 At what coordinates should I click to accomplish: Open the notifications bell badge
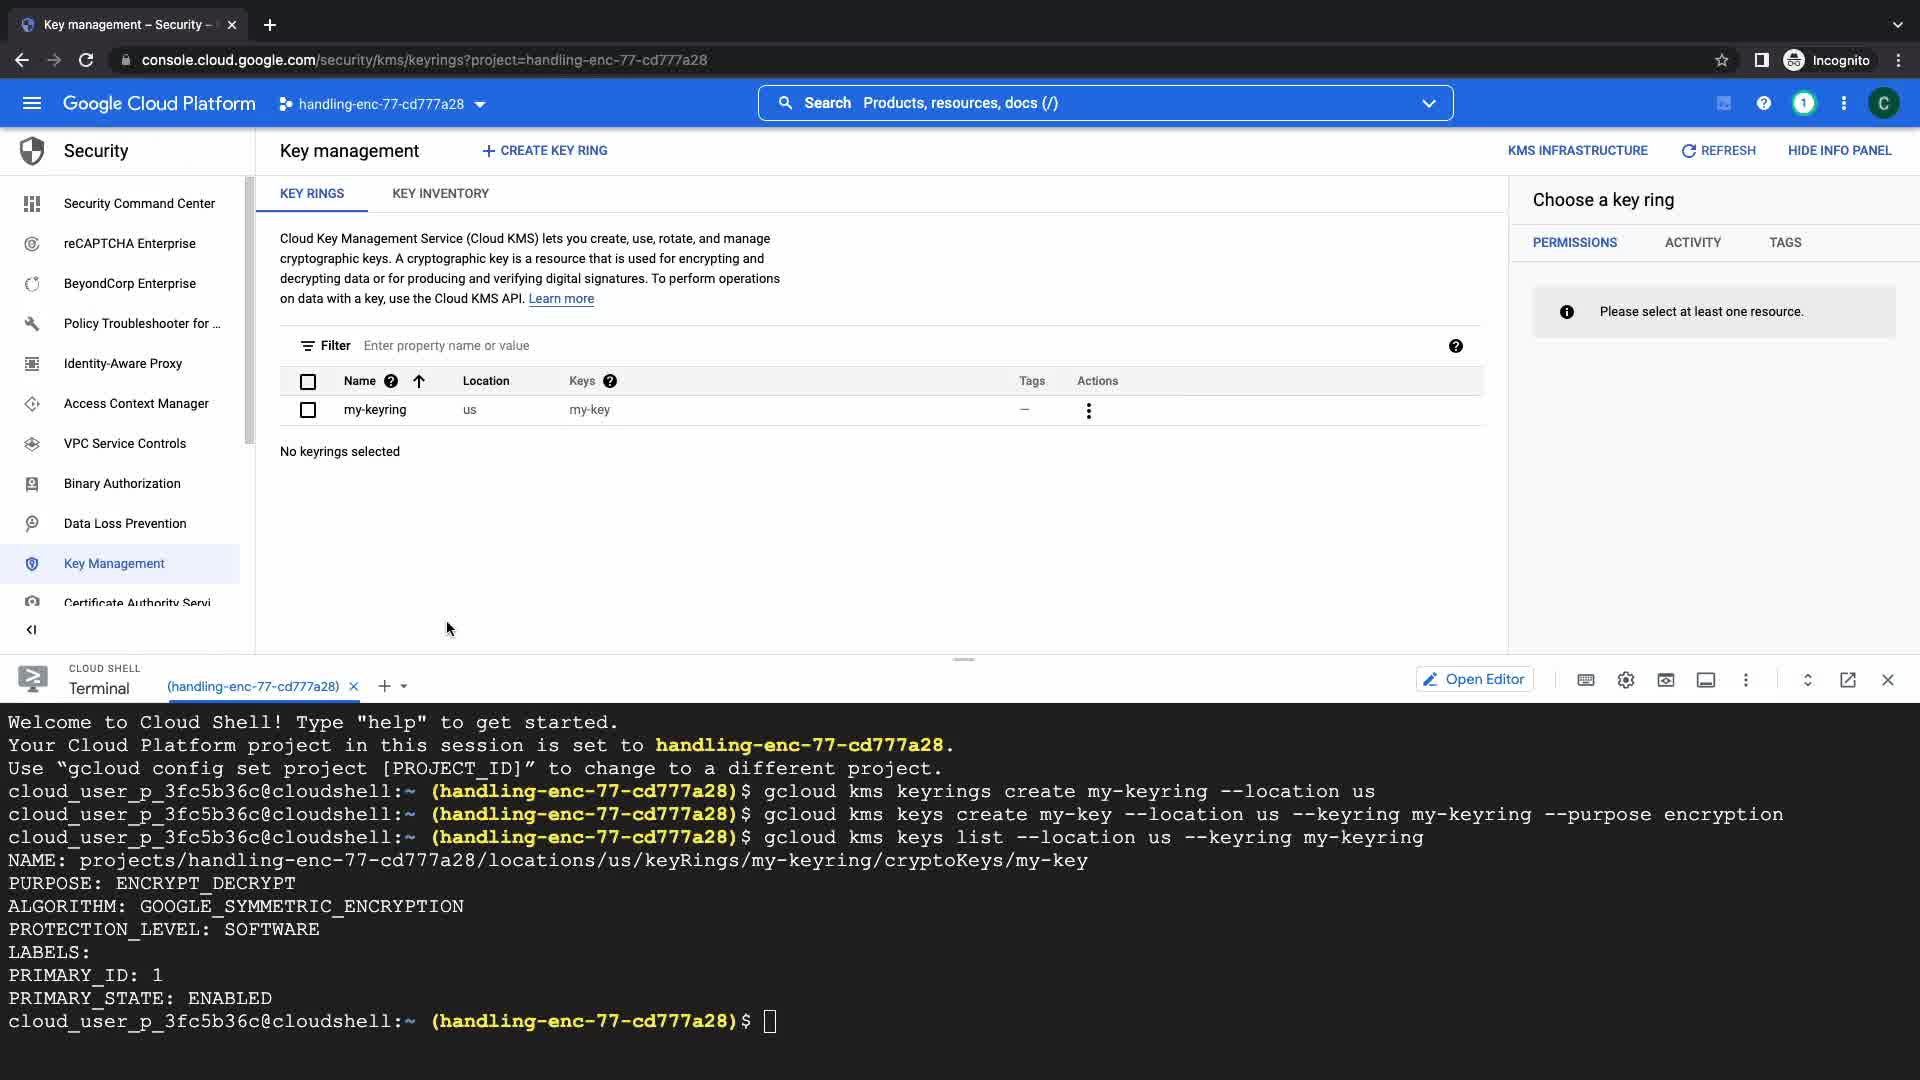click(1804, 103)
